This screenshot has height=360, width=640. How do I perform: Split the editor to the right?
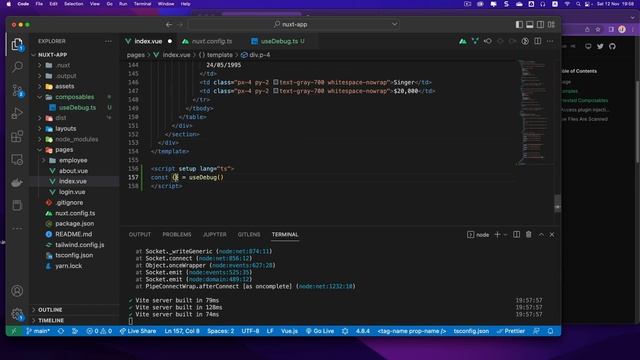(x=538, y=41)
